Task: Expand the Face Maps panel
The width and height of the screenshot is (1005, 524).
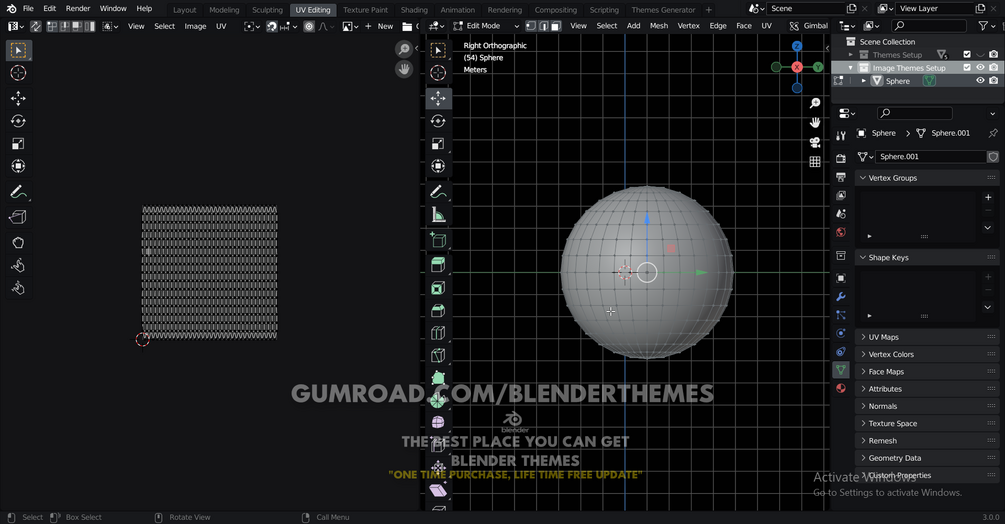Action: pos(927,372)
